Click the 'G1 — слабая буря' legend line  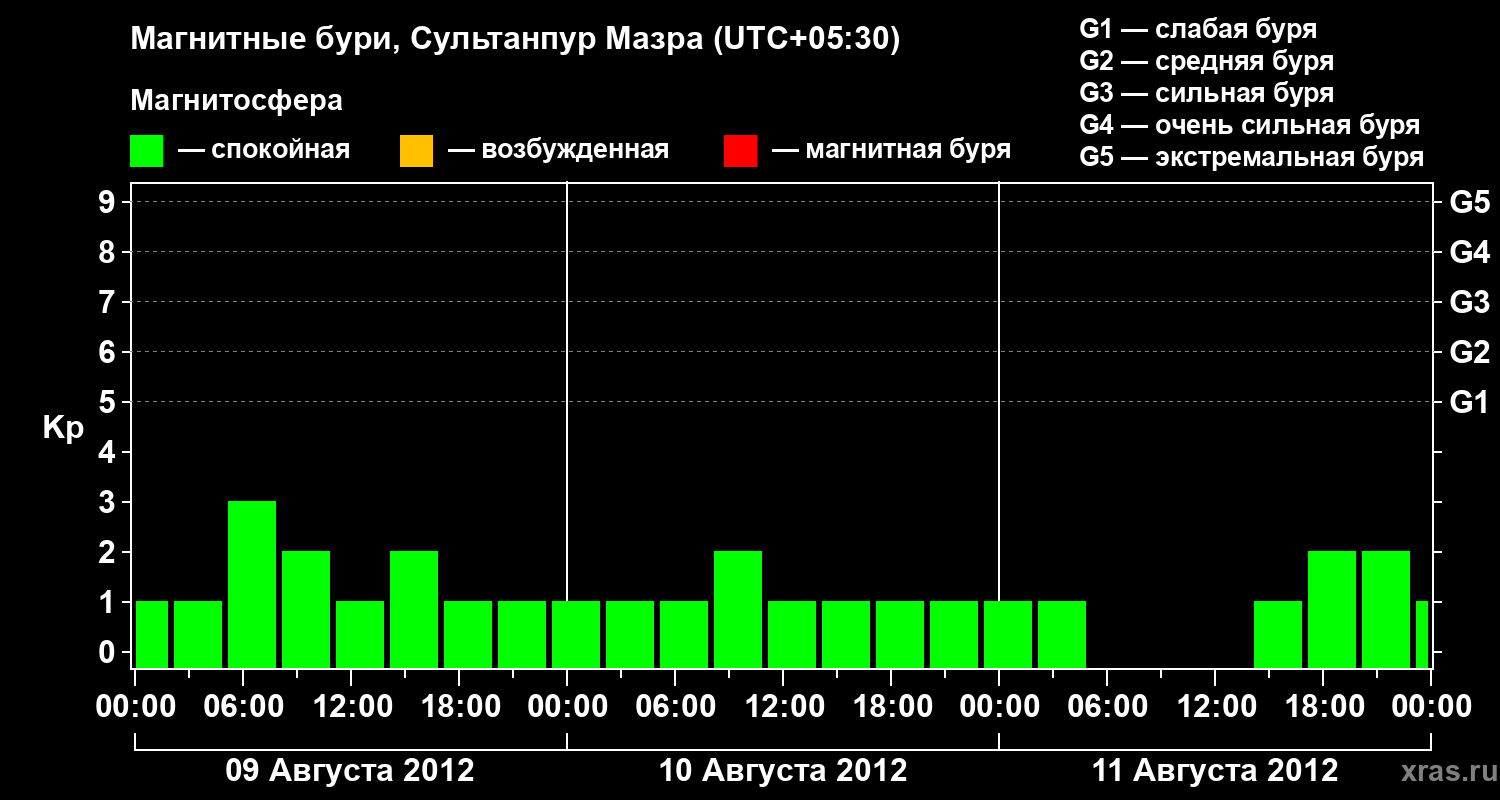1198,29
